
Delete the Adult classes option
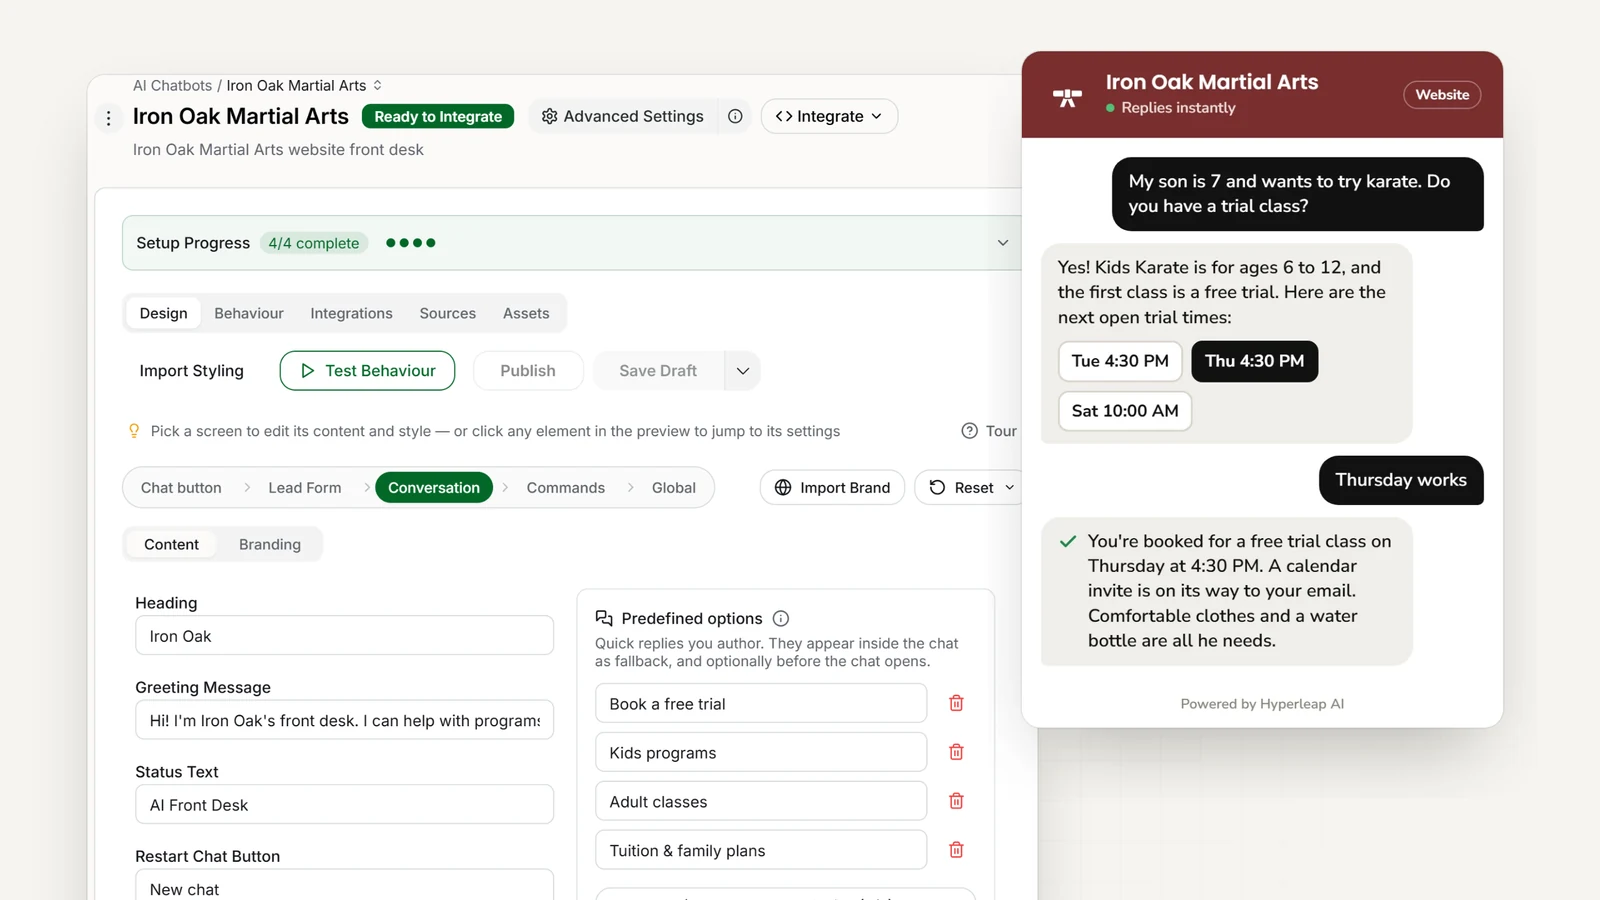point(956,801)
